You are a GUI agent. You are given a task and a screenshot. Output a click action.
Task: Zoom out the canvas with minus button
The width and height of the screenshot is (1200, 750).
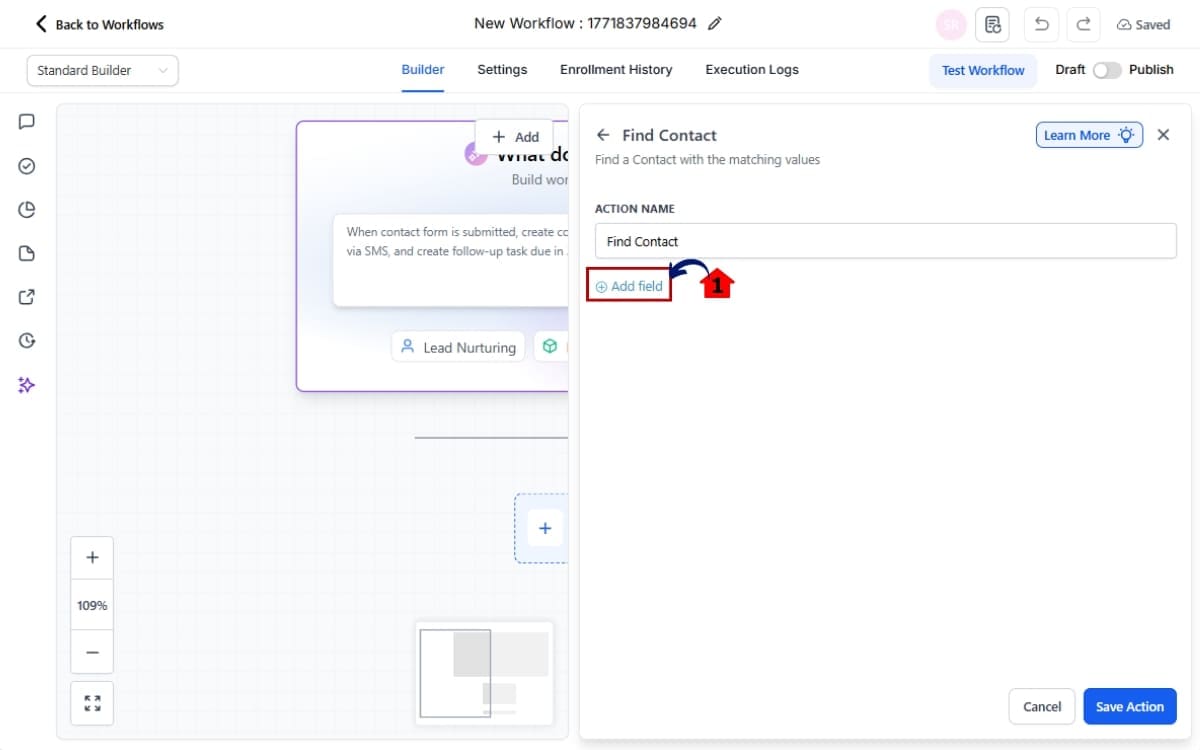tap(92, 652)
